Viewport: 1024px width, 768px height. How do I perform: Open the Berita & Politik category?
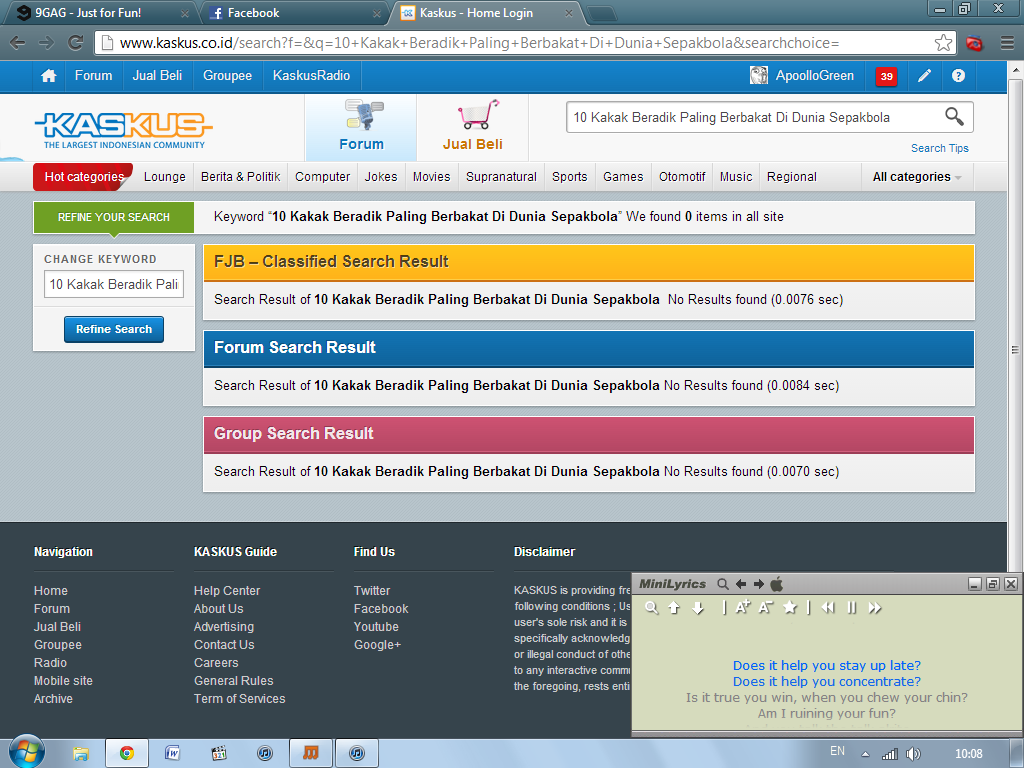tap(240, 177)
